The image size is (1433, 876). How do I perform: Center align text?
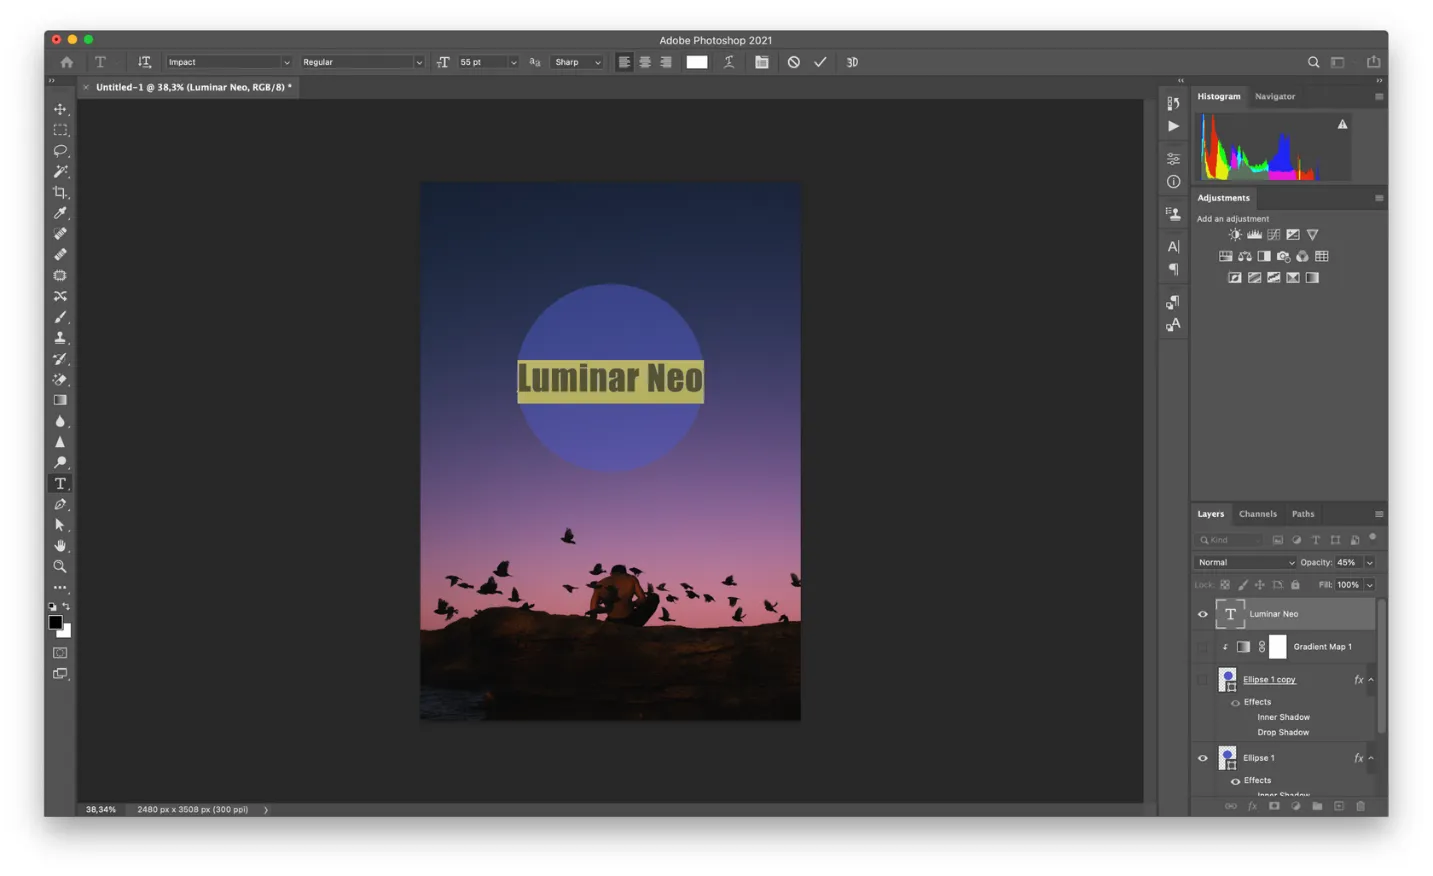pyautogui.click(x=645, y=62)
